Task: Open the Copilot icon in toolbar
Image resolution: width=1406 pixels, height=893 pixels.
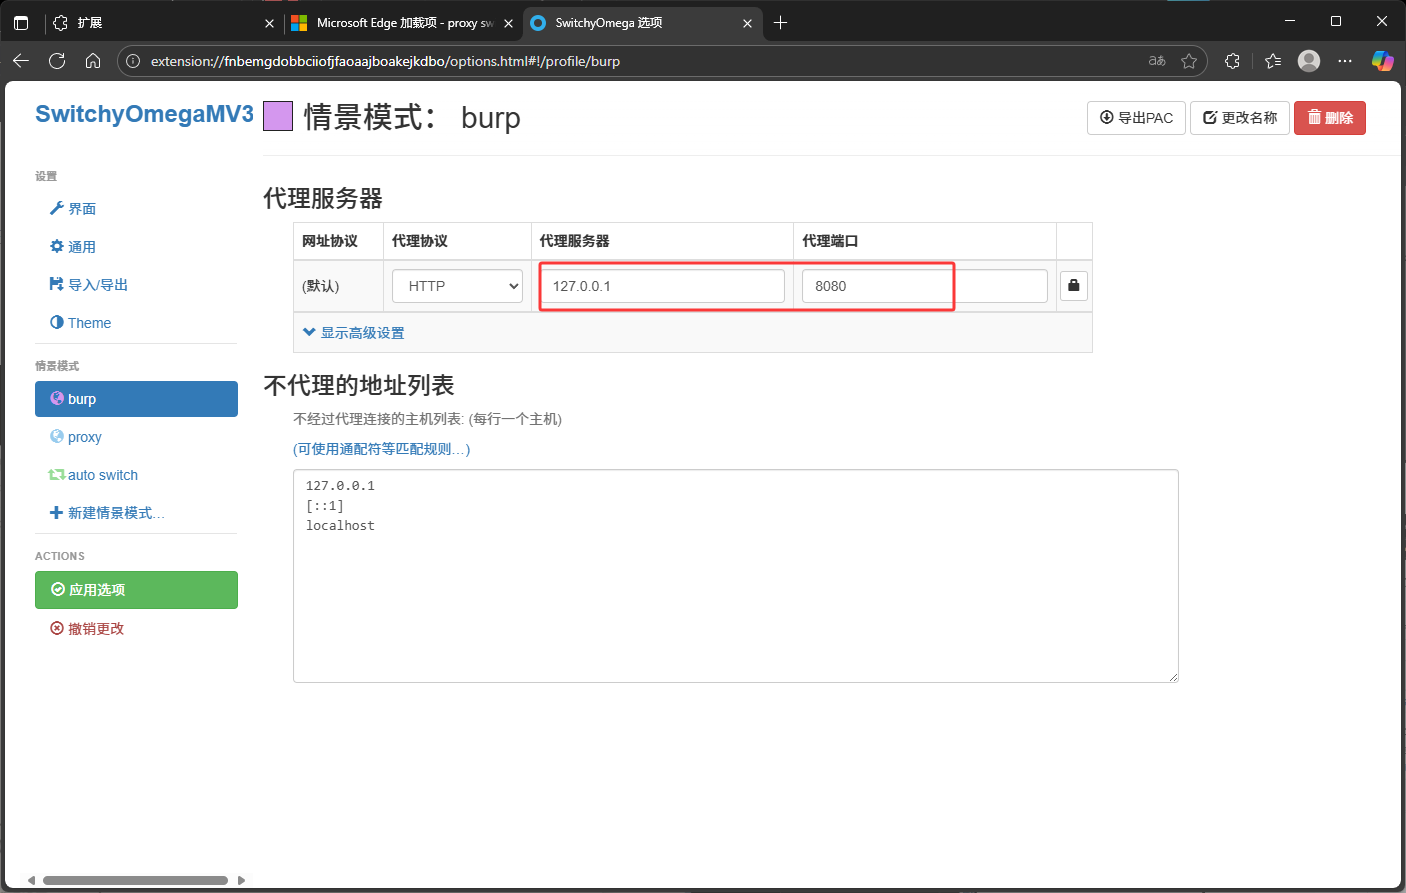Action: click(1382, 61)
